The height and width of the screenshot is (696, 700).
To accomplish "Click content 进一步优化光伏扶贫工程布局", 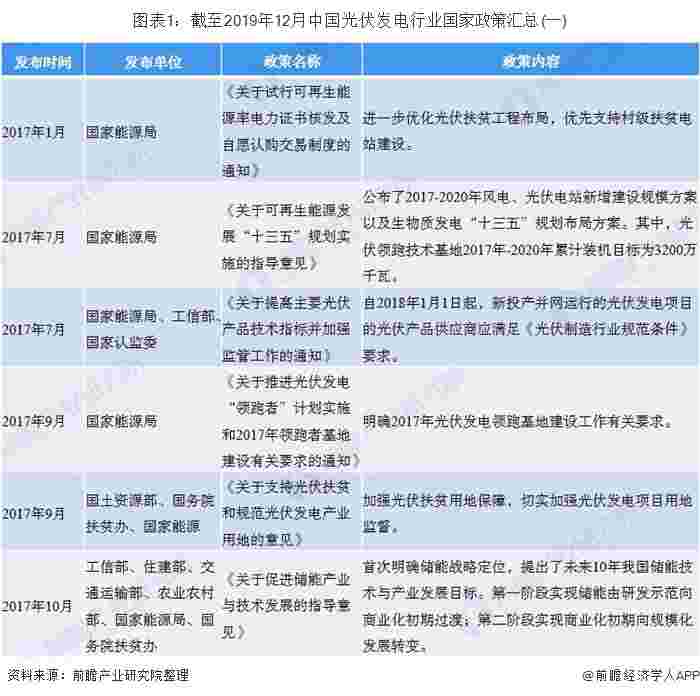I will (528, 131).
